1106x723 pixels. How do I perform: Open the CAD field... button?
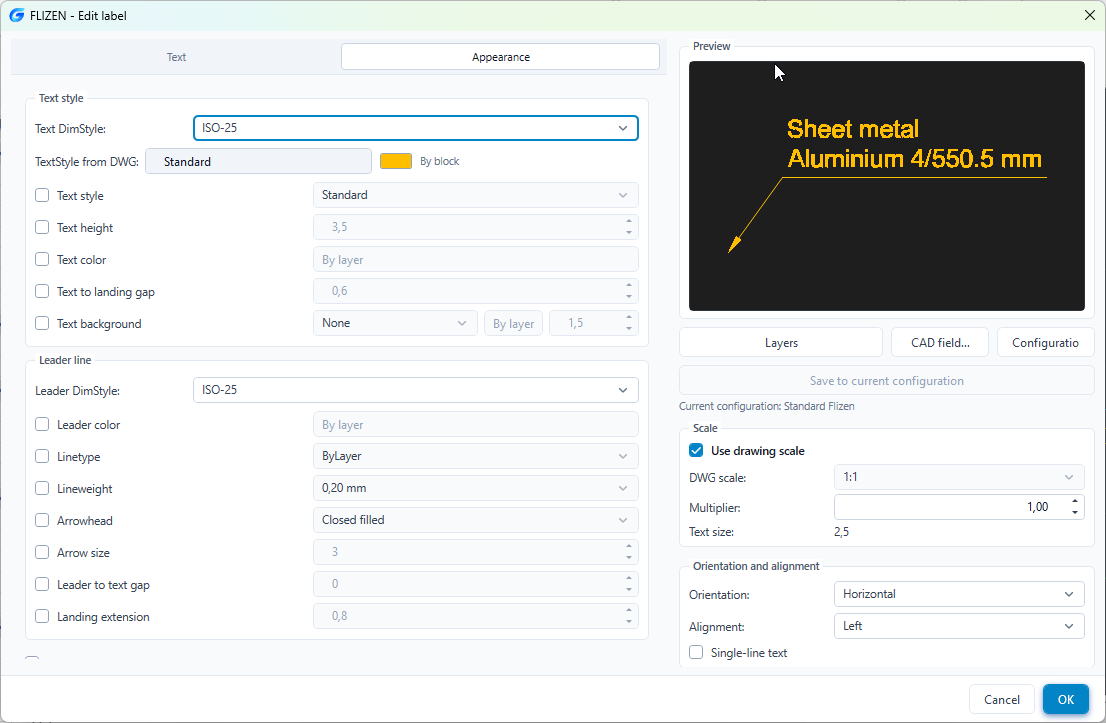tap(940, 343)
